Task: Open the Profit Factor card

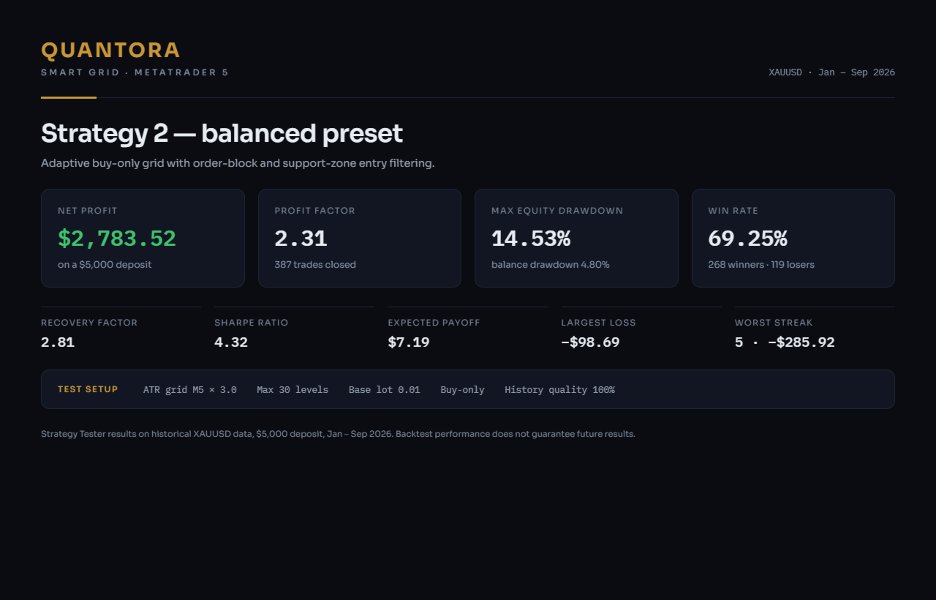Action: (x=359, y=238)
